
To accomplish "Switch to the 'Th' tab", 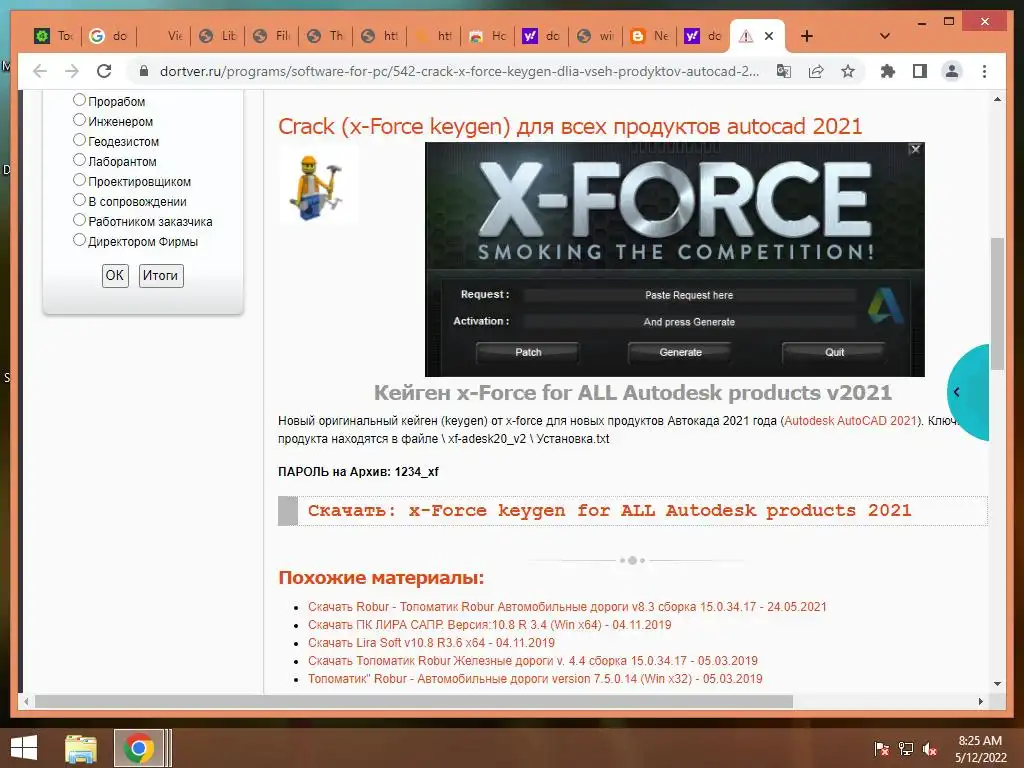I will coord(326,36).
